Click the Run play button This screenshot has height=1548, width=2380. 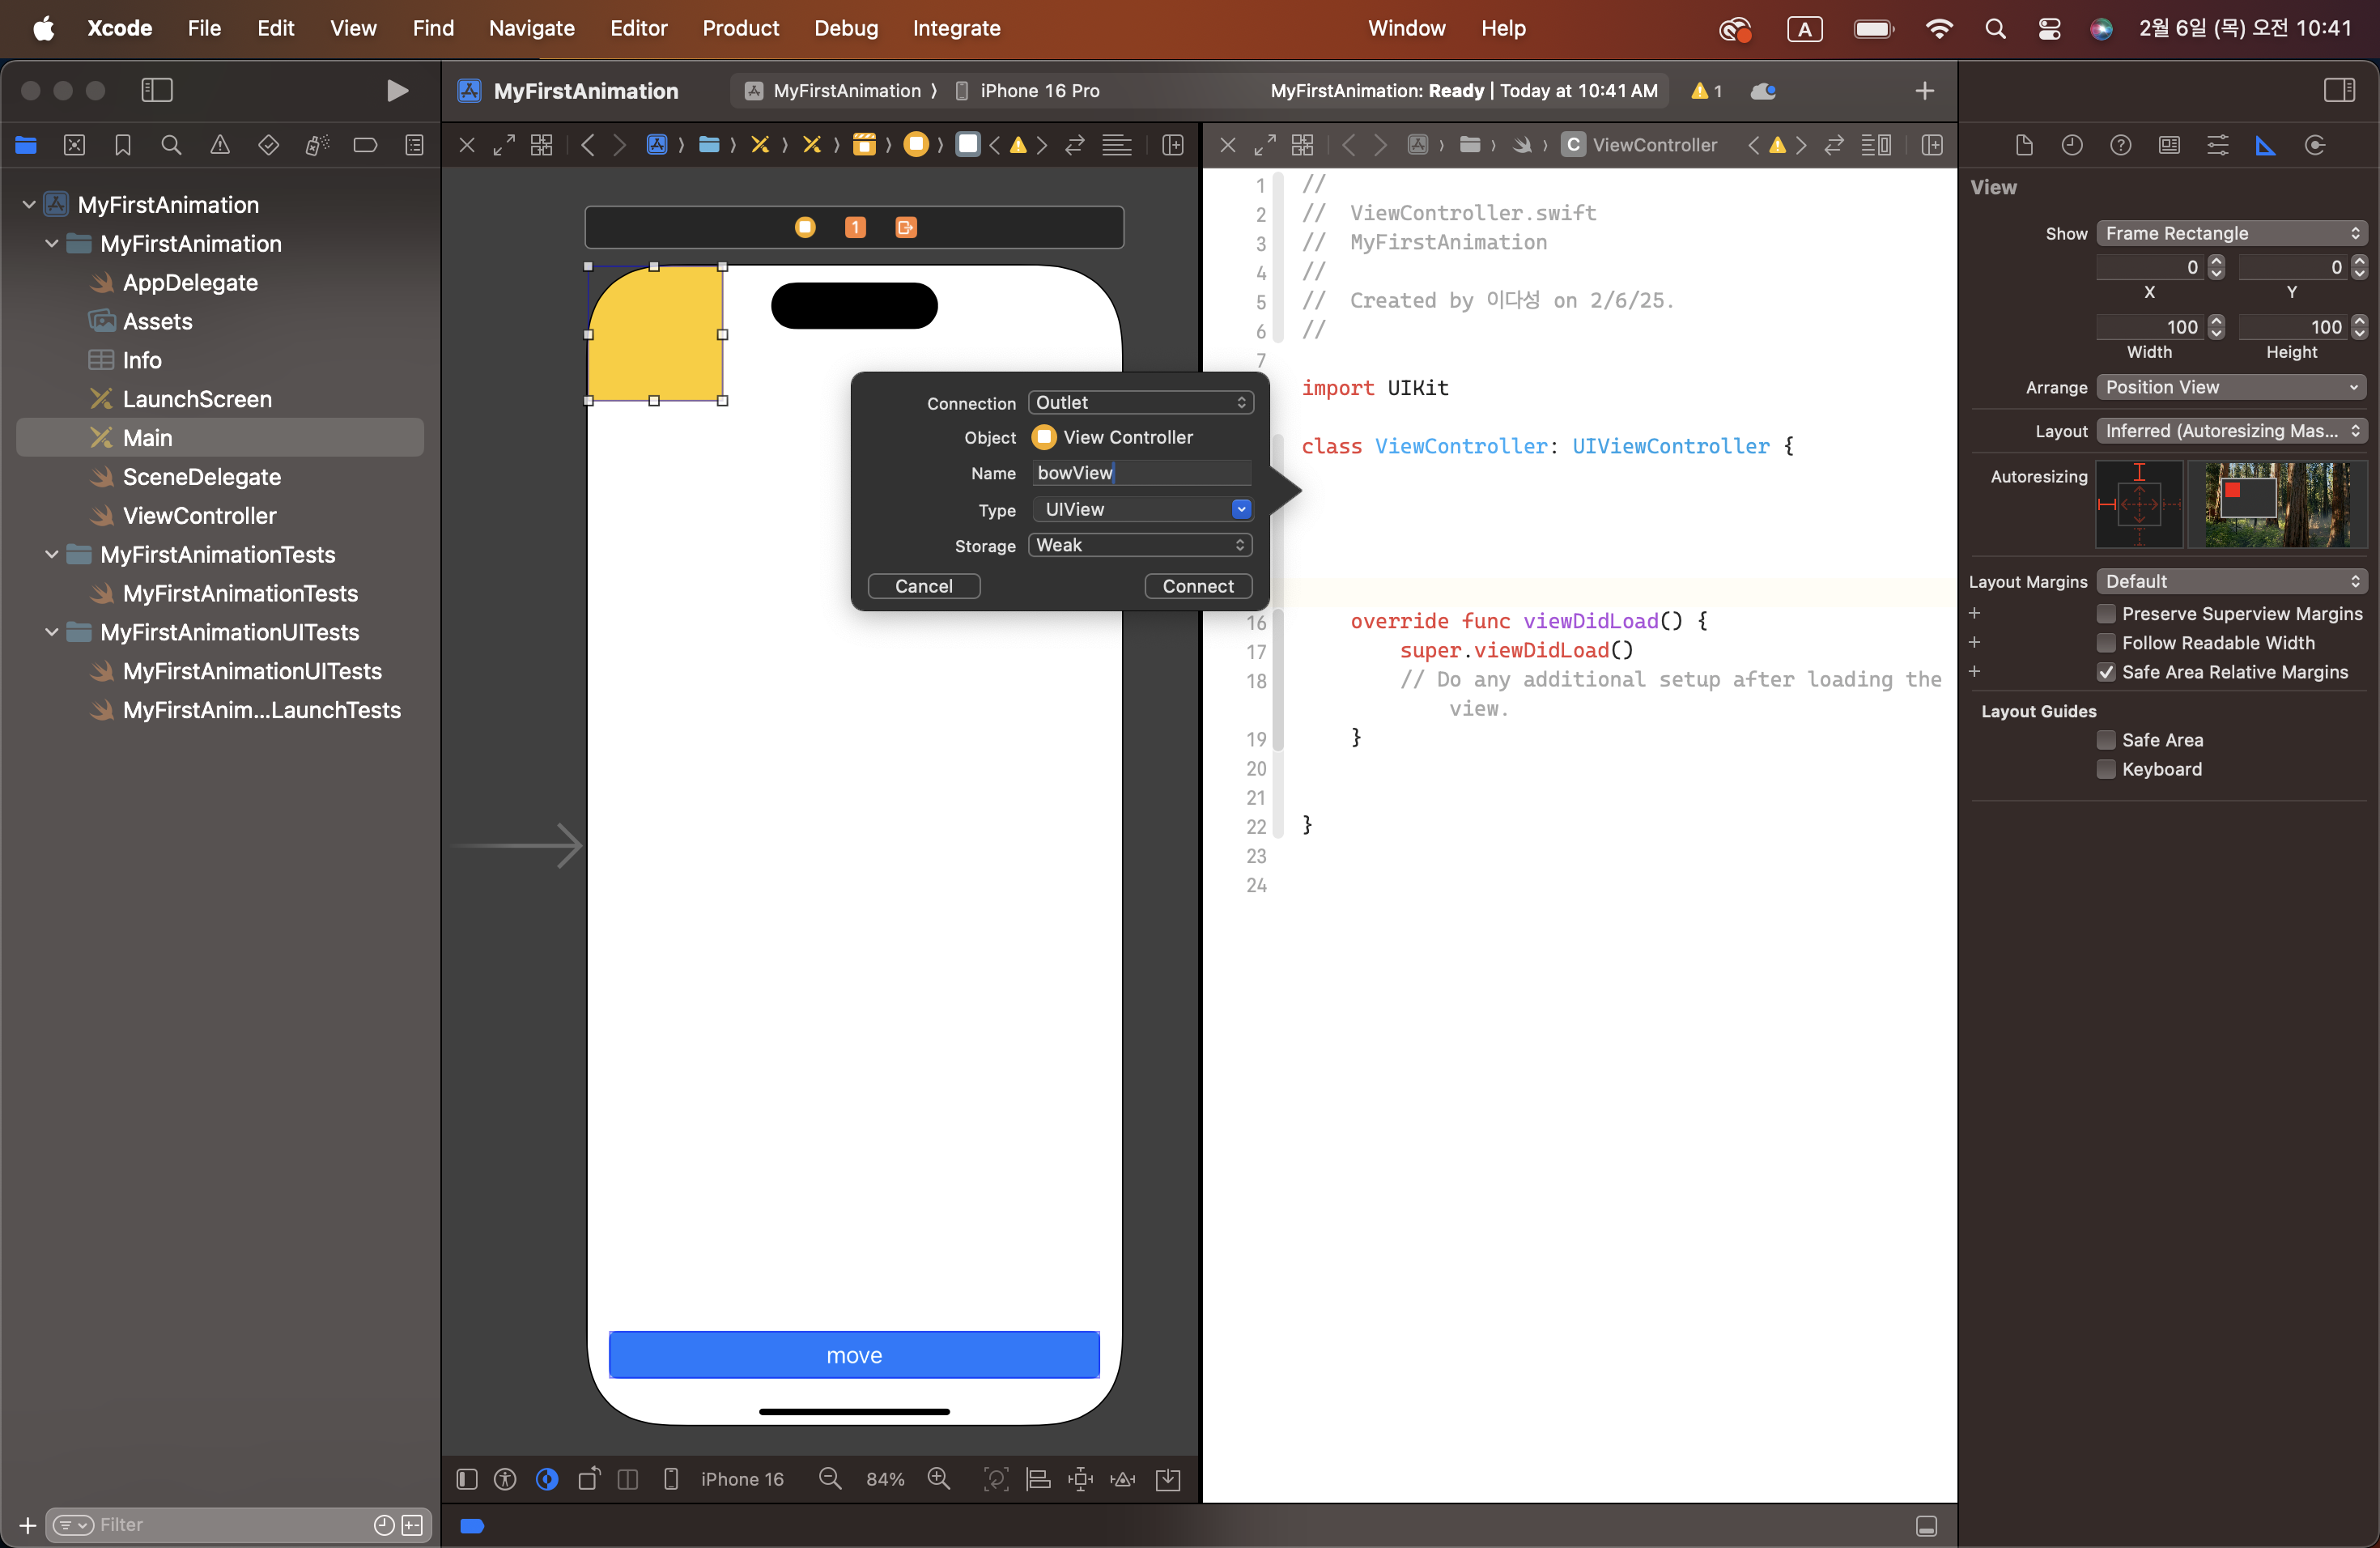(397, 91)
